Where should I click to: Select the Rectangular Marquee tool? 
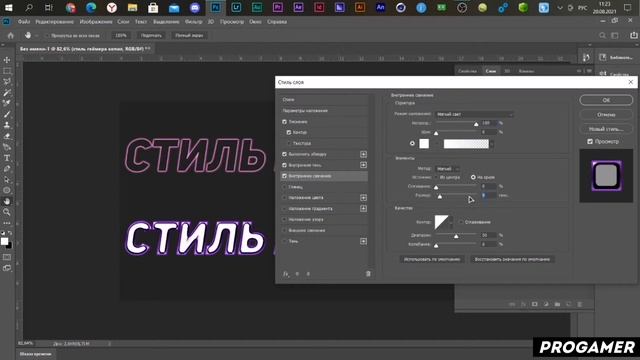[x=7, y=71]
